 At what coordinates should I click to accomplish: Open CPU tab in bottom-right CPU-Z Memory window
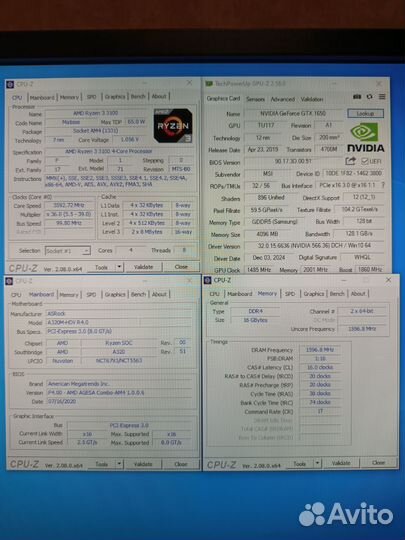pyautogui.click(x=215, y=294)
